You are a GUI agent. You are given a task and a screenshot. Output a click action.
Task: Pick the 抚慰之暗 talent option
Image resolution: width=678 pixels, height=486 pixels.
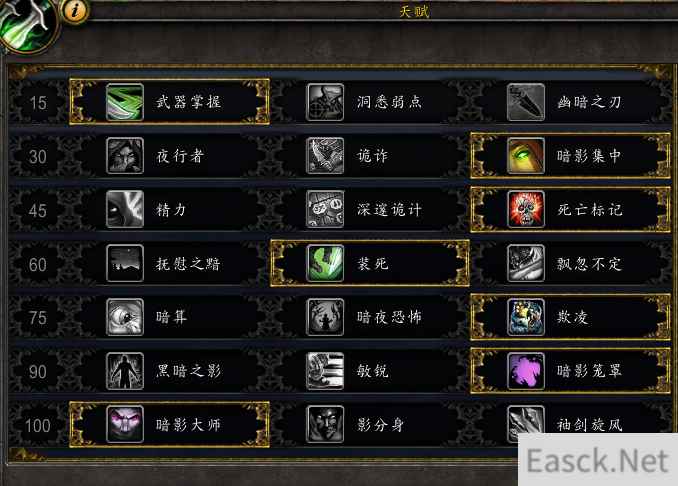(170, 263)
